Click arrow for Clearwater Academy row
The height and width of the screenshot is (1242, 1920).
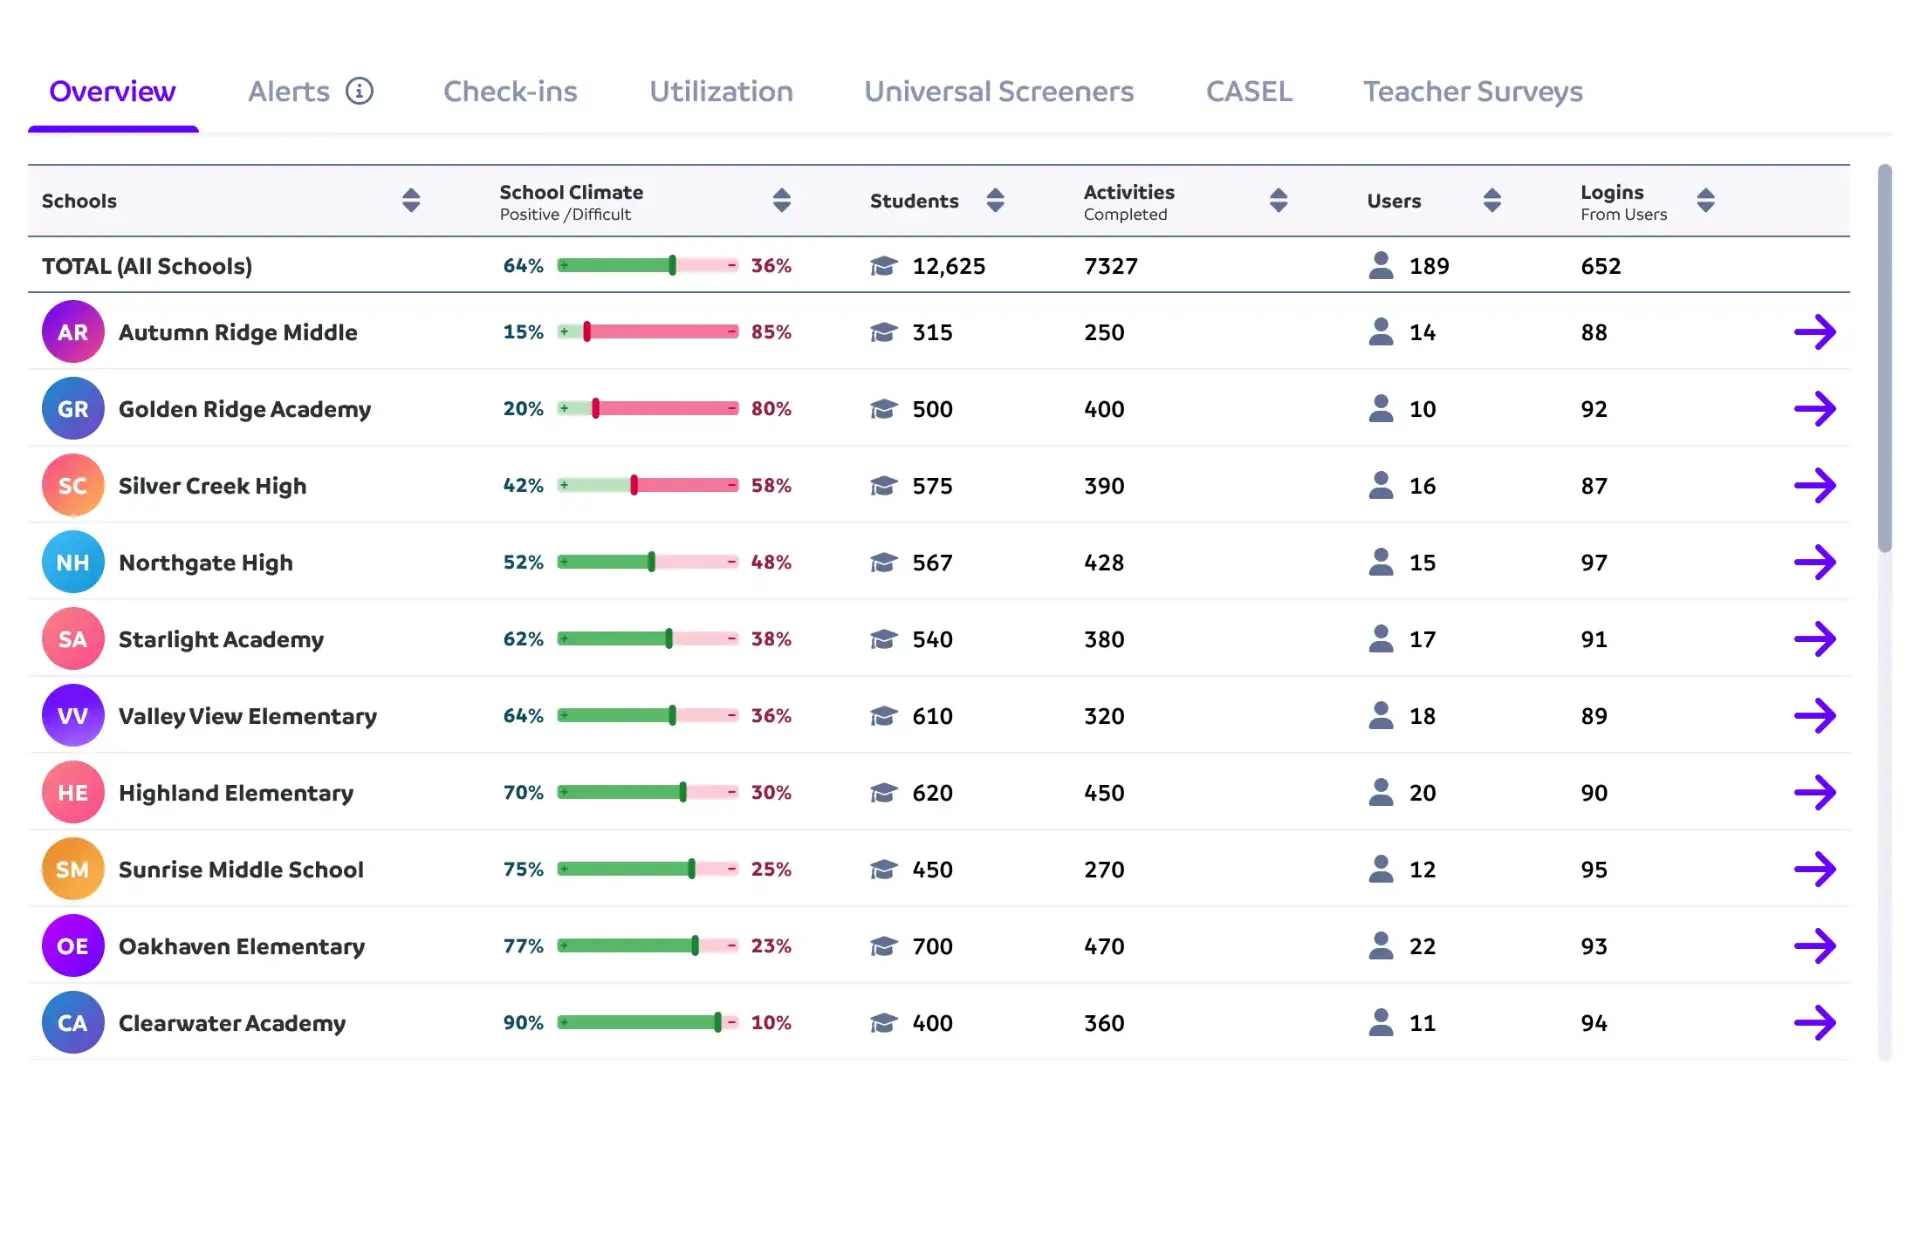pyautogui.click(x=1814, y=1023)
